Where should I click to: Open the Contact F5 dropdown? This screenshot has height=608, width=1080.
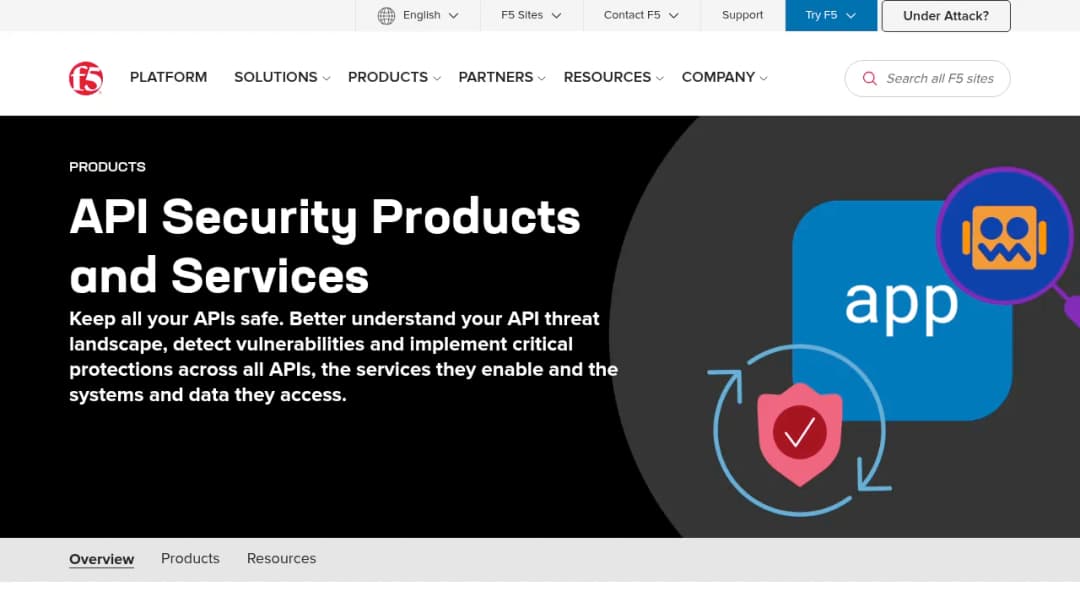pyautogui.click(x=641, y=15)
